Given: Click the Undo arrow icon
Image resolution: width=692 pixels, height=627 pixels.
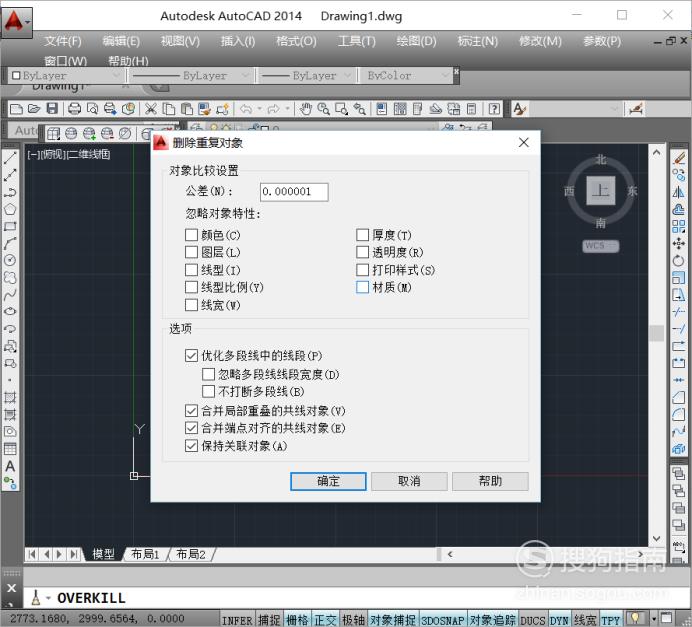Looking at the screenshot, I should pos(246,109).
